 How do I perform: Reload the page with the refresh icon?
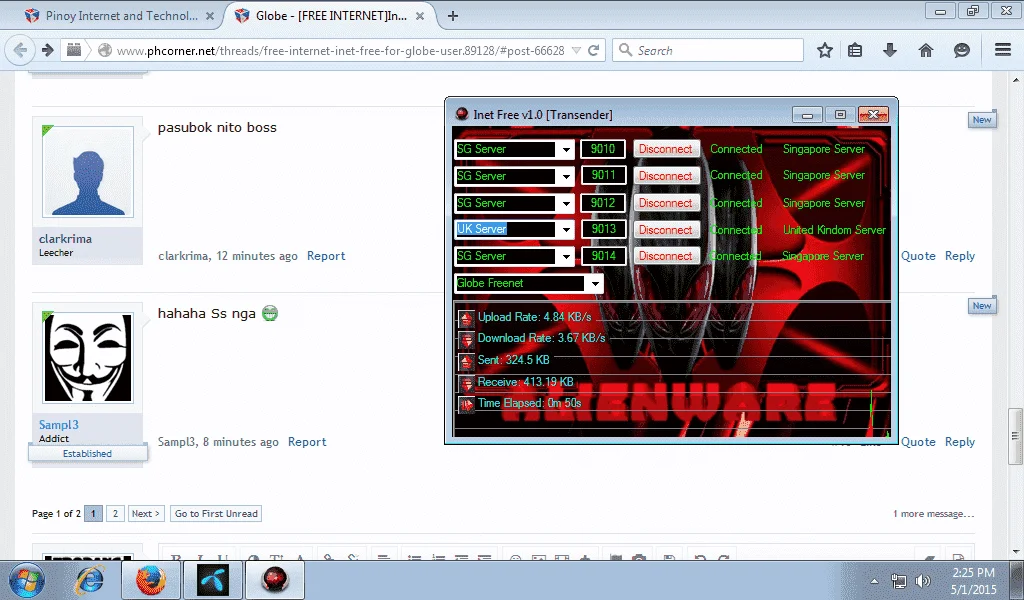pyautogui.click(x=594, y=50)
